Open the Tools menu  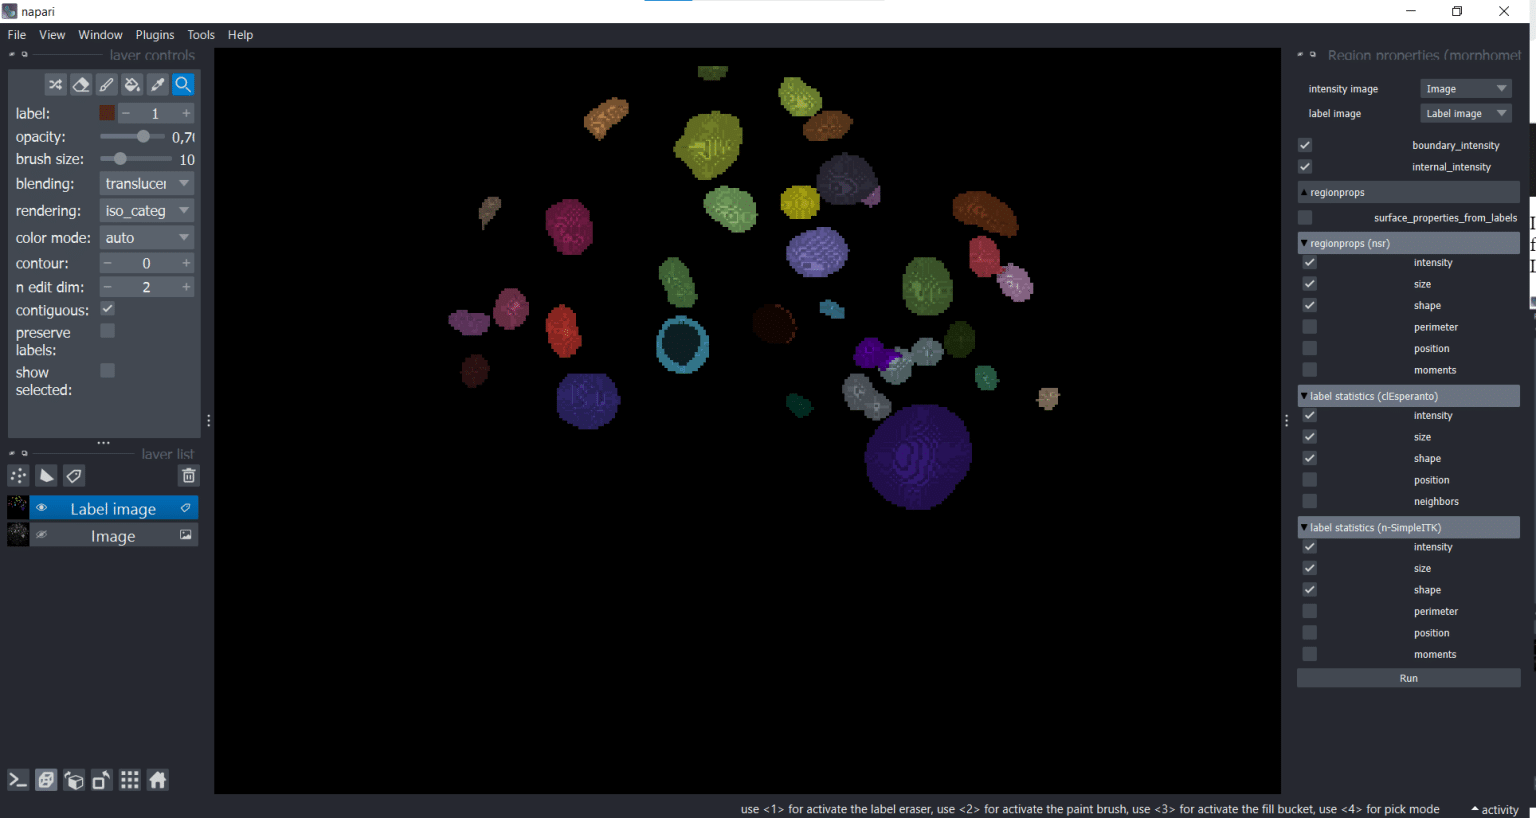pyautogui.click(x=201, y=35)
